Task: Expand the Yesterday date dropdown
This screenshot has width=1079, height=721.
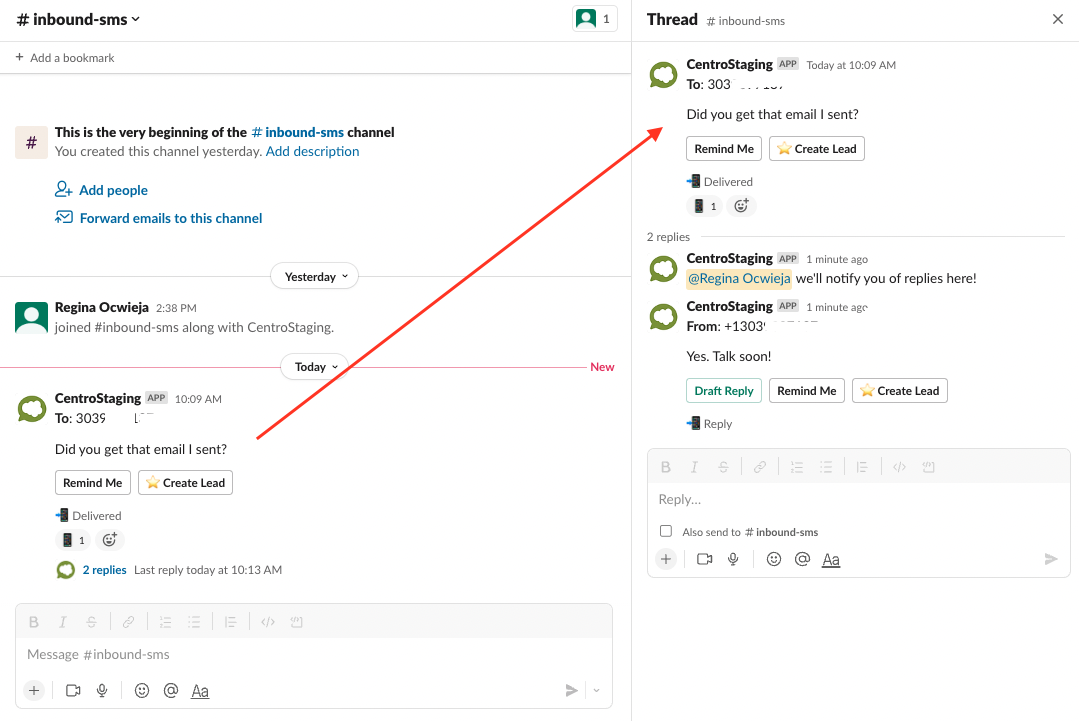Action: tap(314, 277)
